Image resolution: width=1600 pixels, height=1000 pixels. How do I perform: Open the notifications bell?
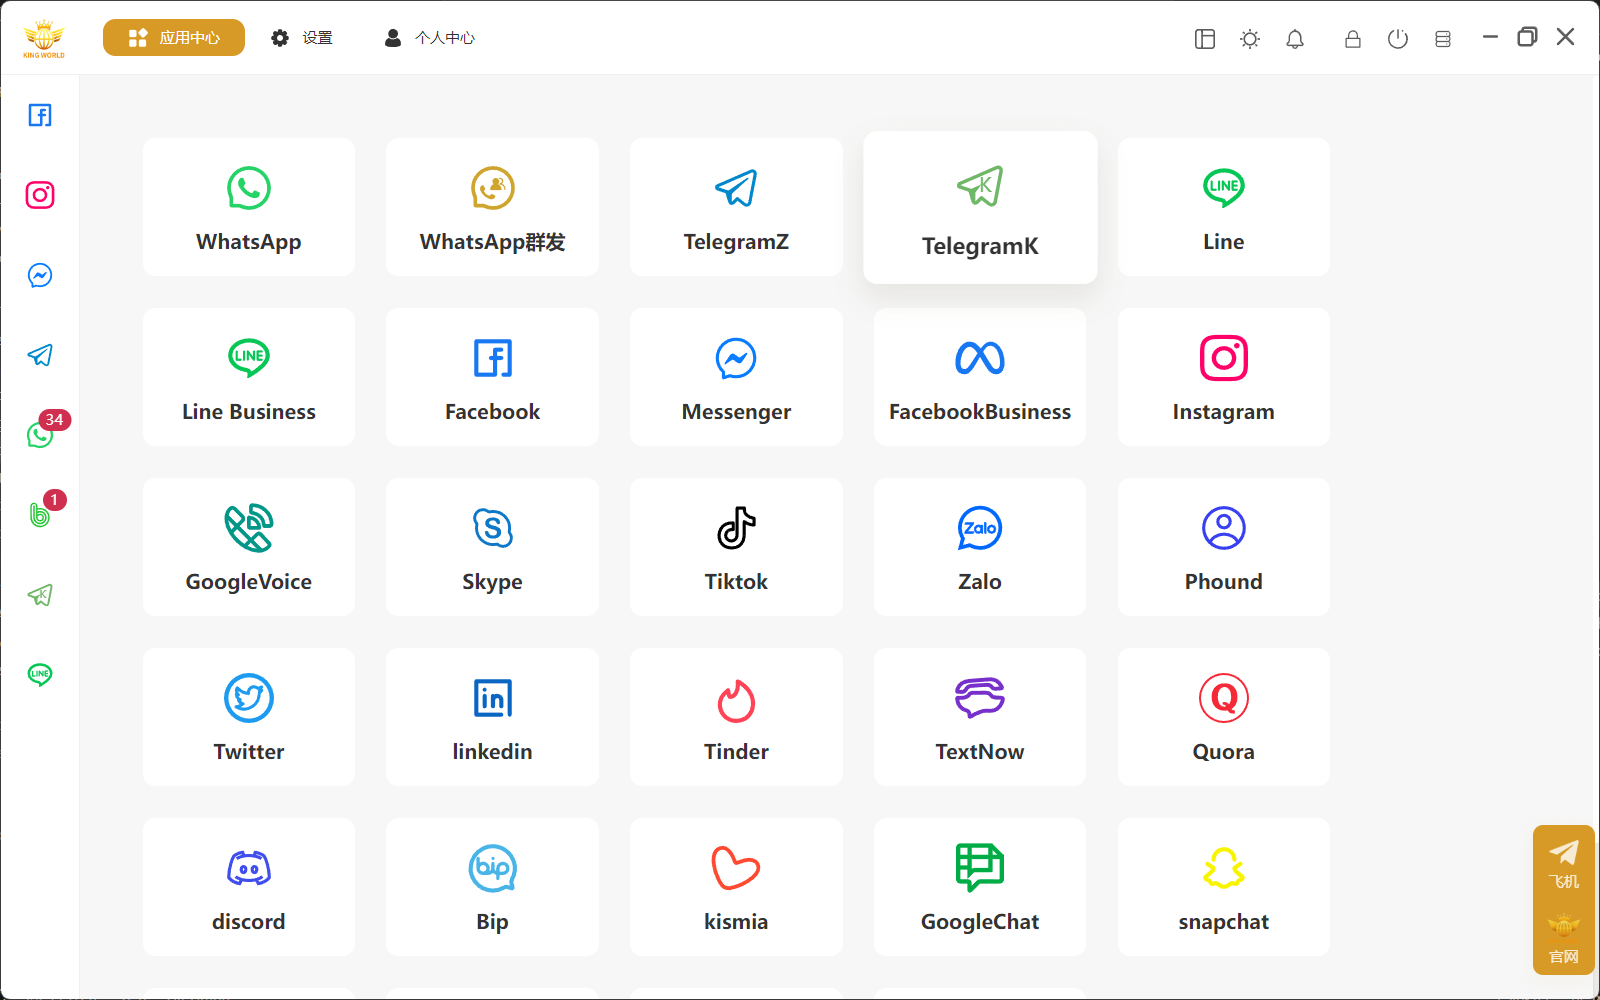click(x=1295, y=39)
